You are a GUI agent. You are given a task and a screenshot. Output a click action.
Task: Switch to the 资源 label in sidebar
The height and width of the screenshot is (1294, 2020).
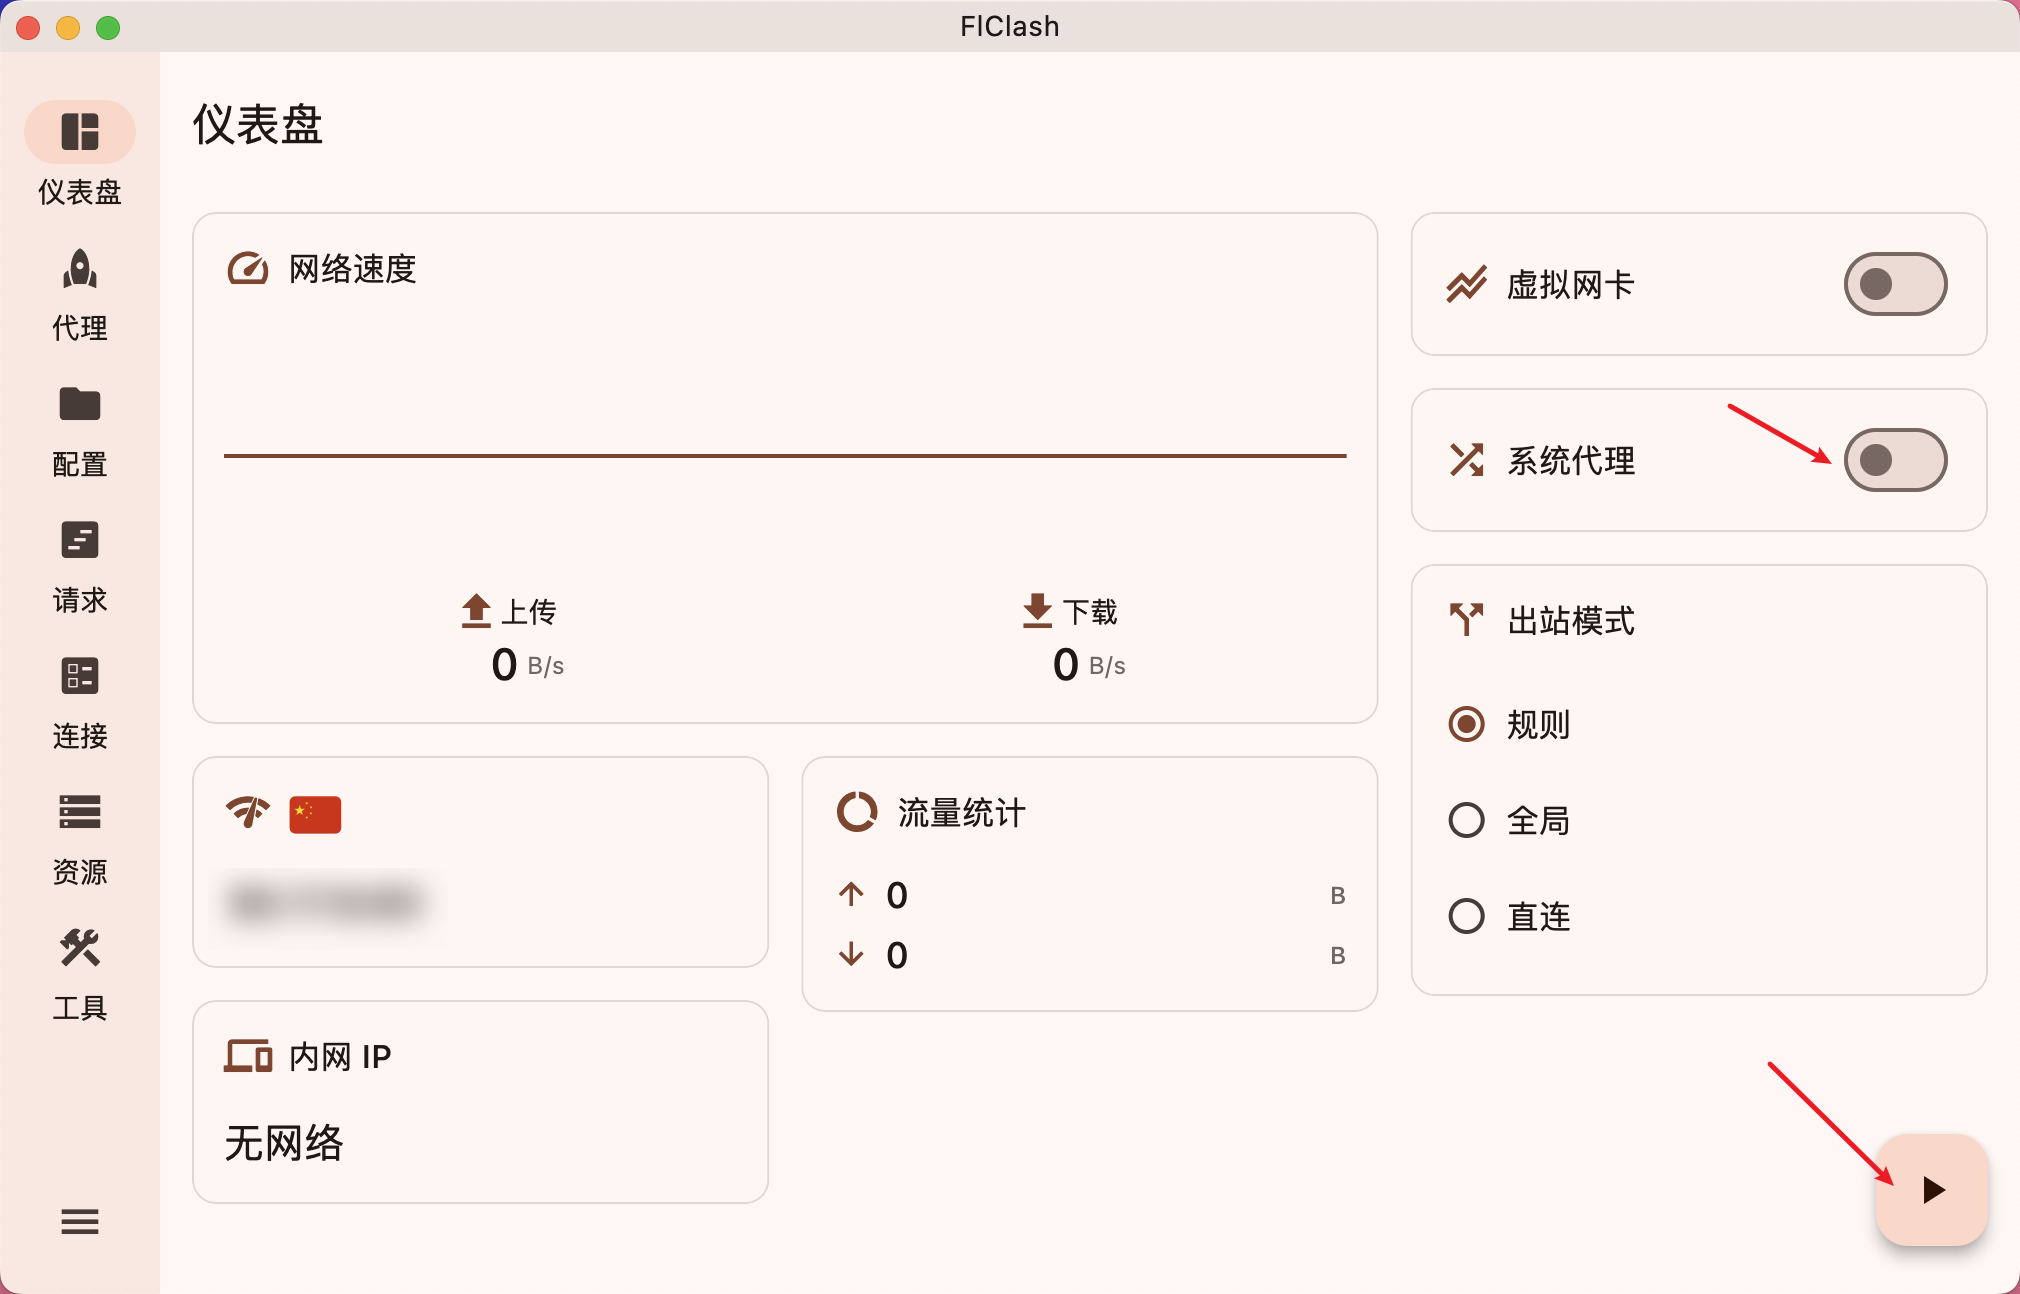(80, 872)
